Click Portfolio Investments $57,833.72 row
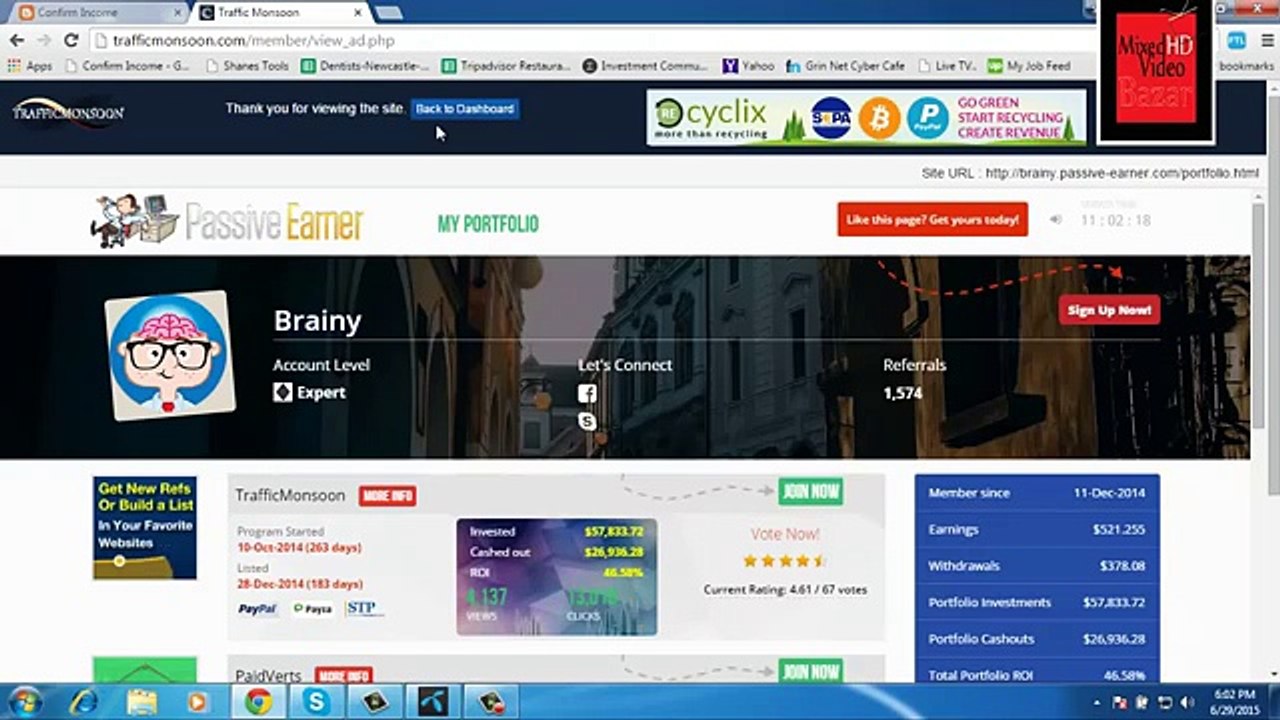The image size is (1280, 720). (1037, 602)
